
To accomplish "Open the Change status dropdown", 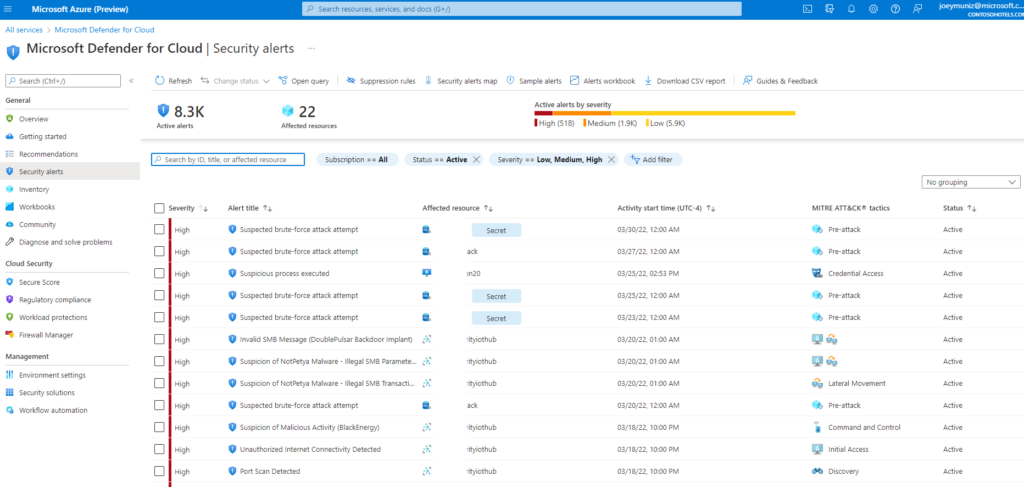I will 236,81.
